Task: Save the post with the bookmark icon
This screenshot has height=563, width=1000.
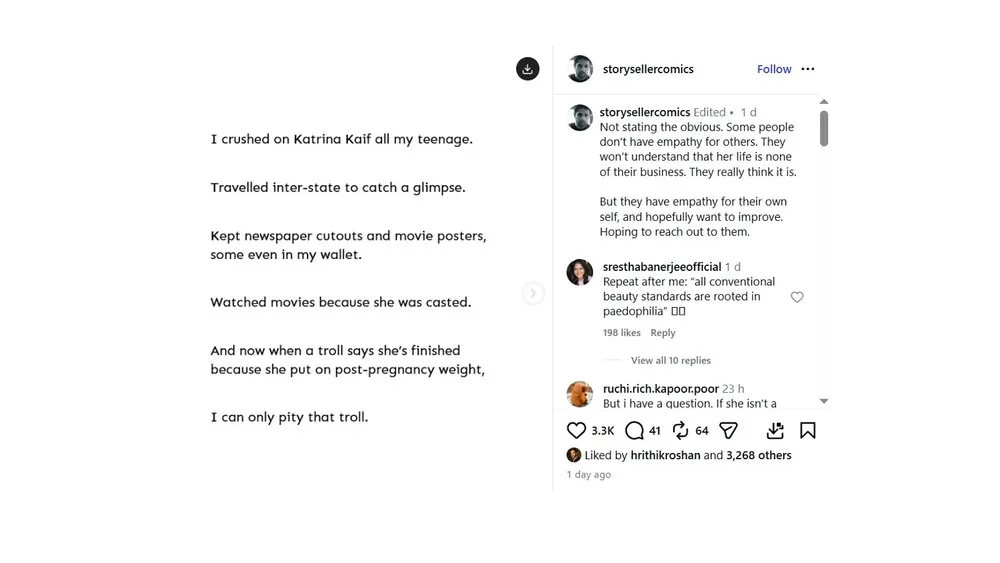Action: pos(807,430)
